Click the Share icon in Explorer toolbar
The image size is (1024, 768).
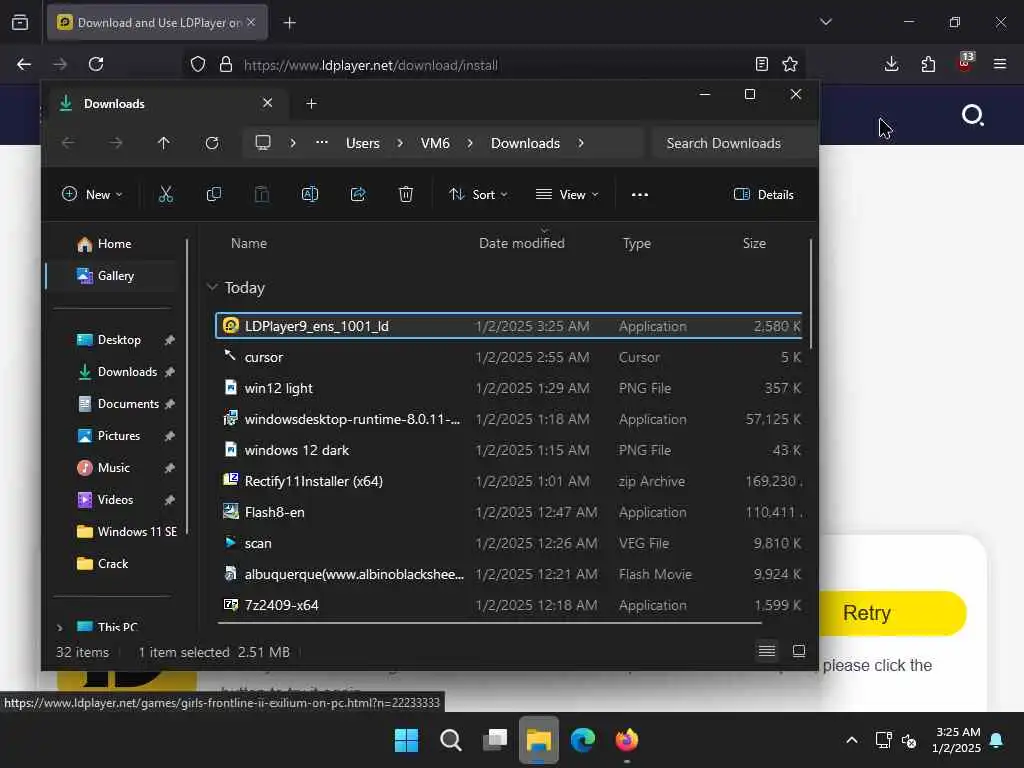coord(358,195)
